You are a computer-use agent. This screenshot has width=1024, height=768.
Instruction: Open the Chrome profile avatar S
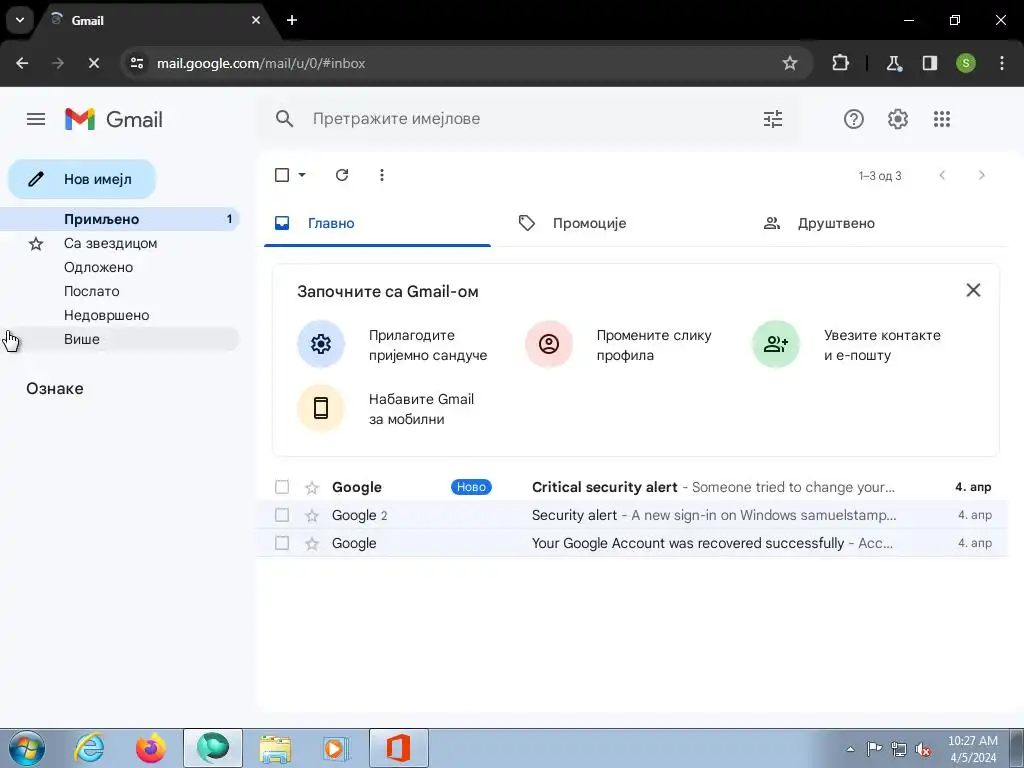(x=966, y=63)
